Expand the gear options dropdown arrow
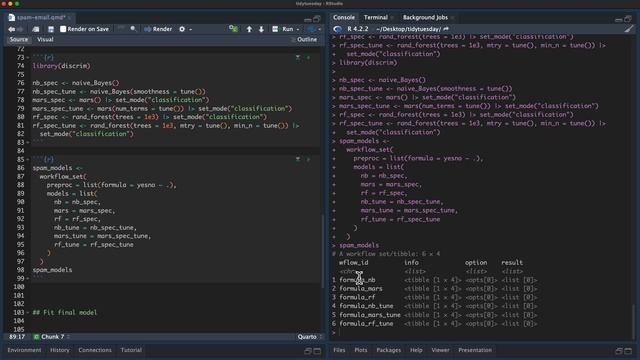 click(191, 29)
